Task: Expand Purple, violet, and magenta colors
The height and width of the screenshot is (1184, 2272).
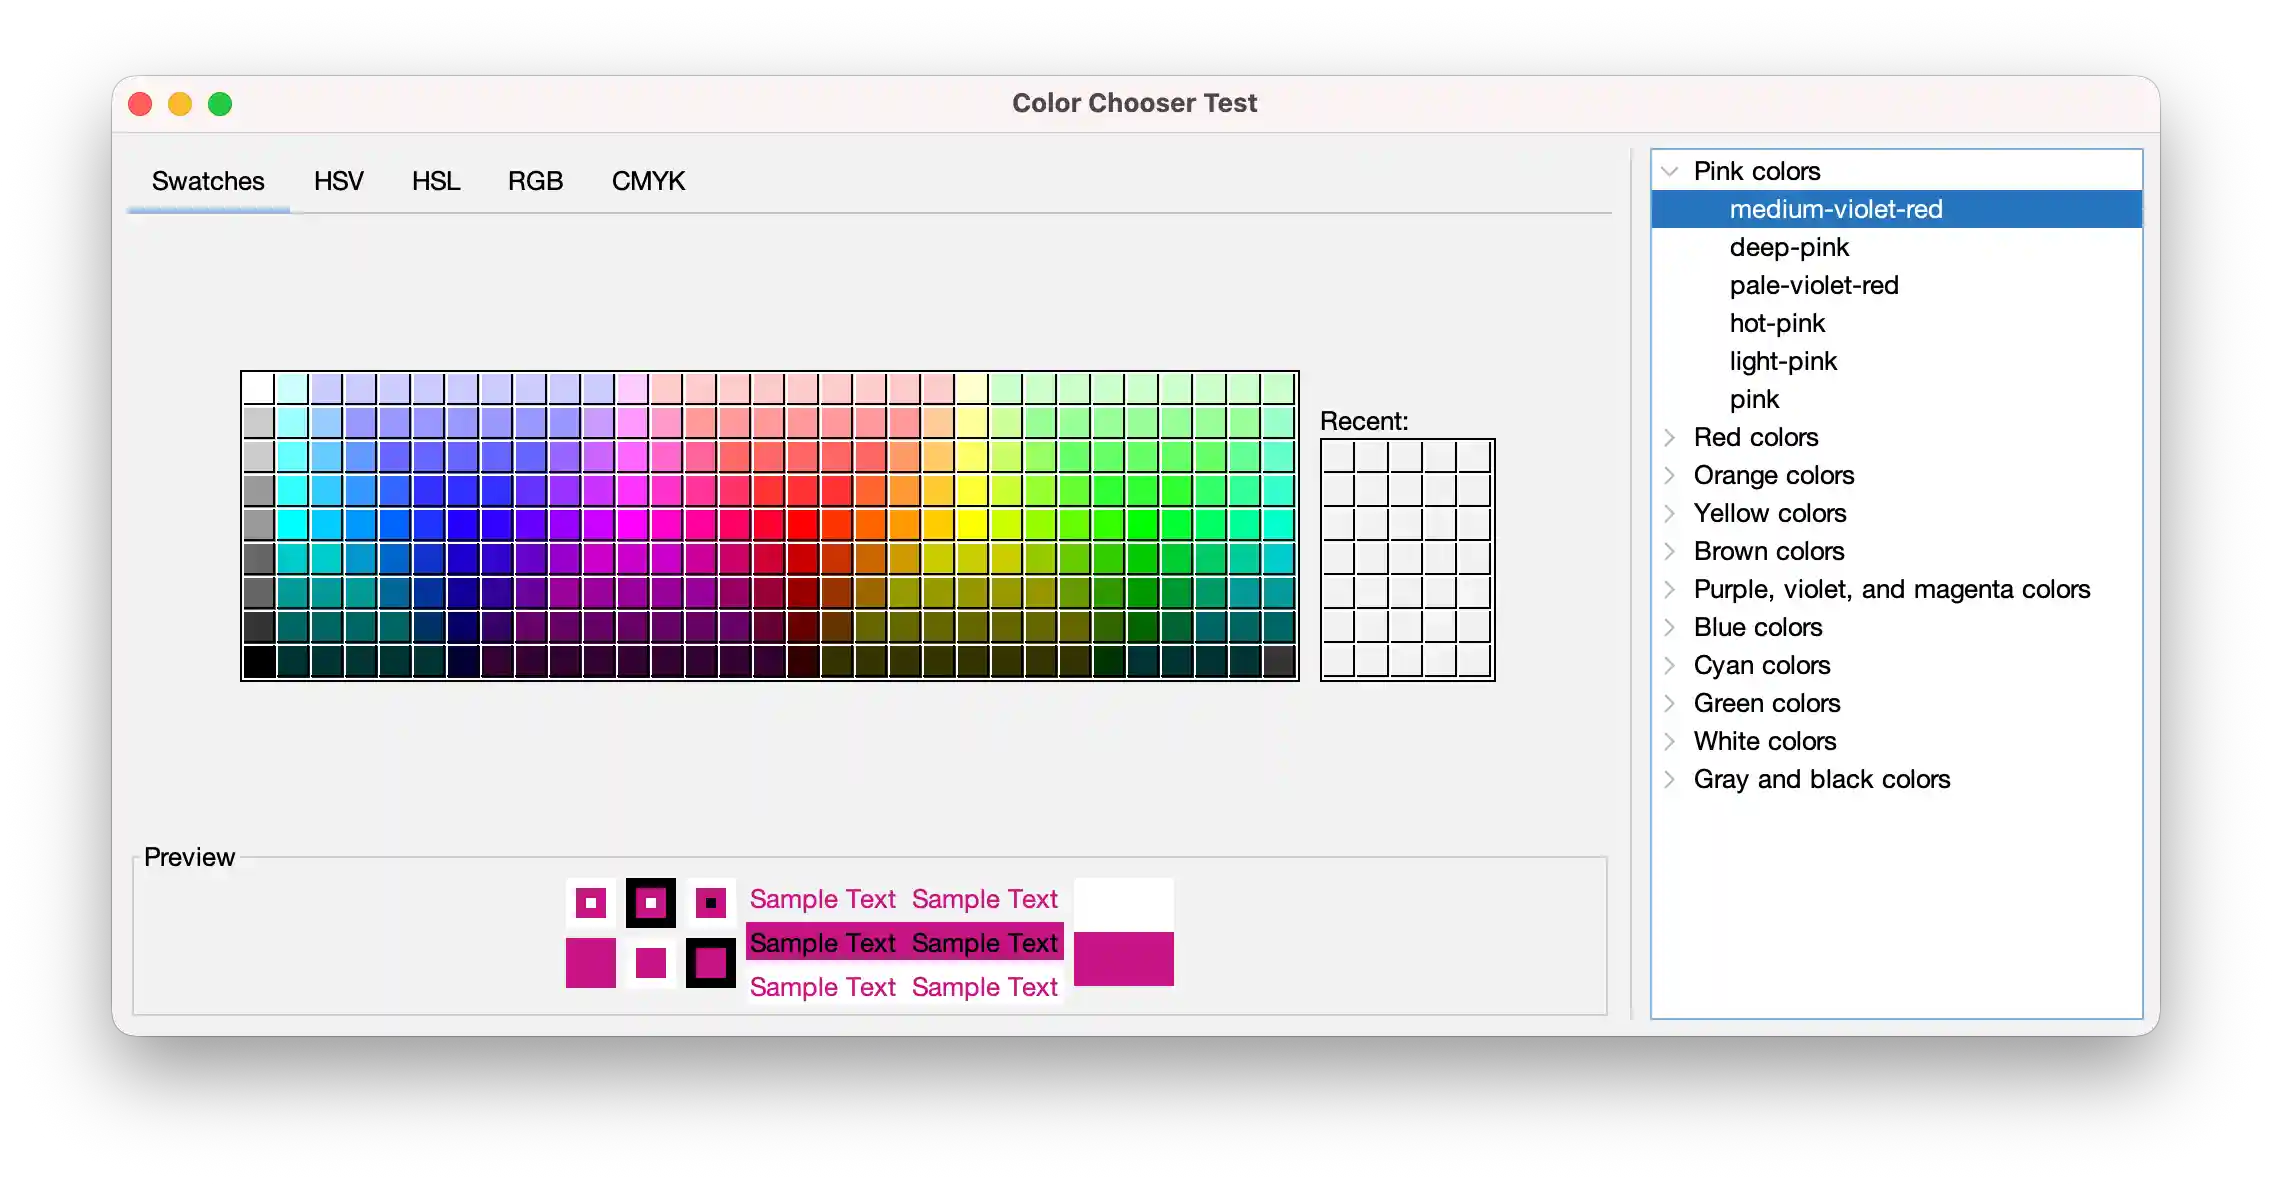Action: (x=1669, y=589)
